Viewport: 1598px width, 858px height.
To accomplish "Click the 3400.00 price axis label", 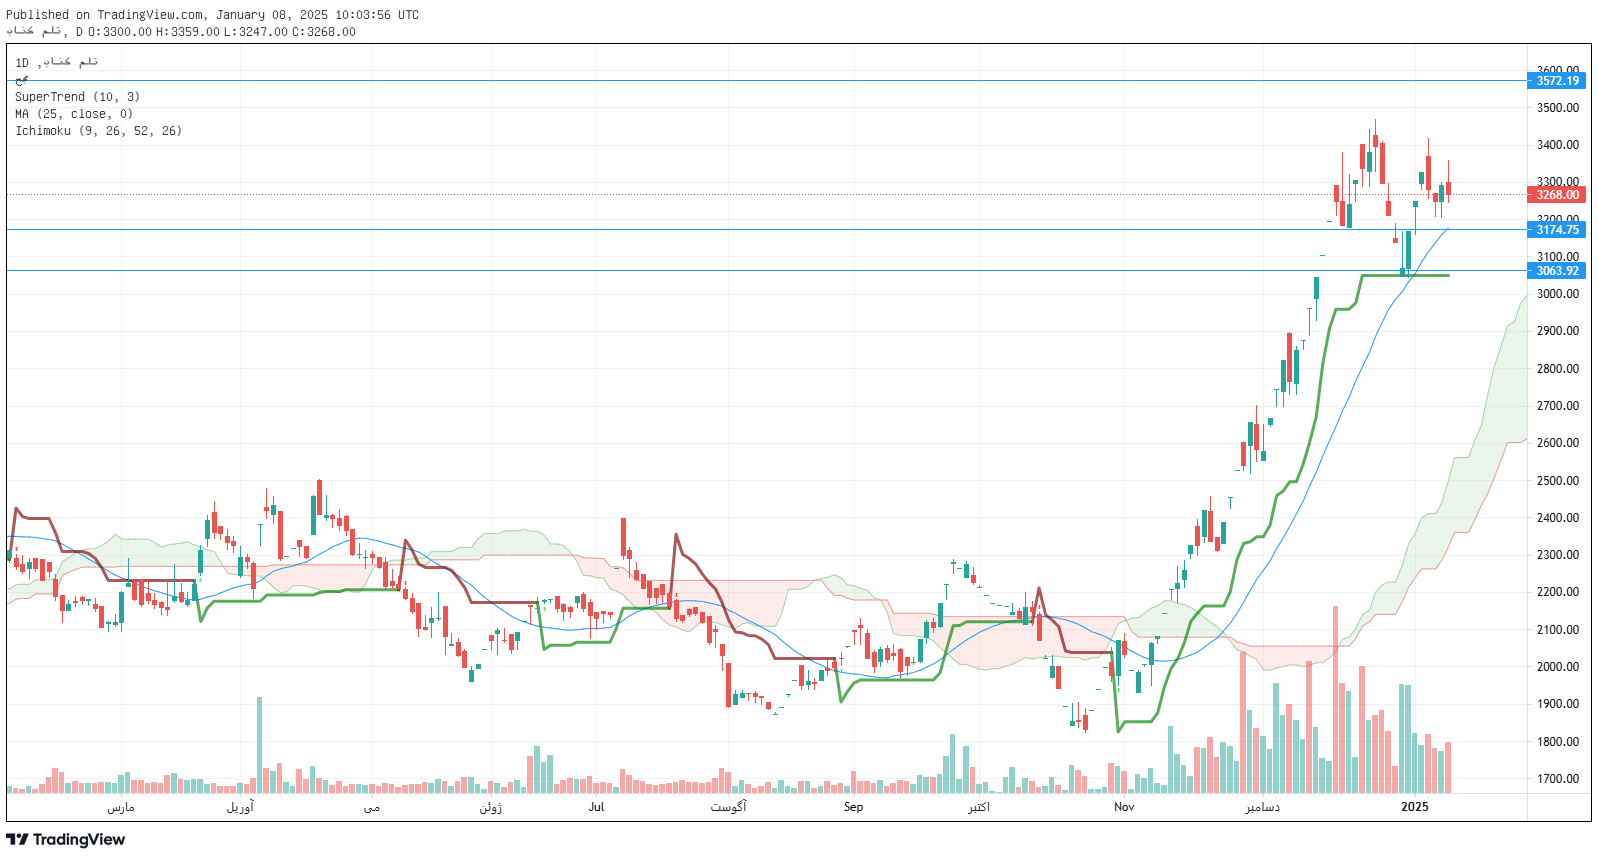I will coord(1558,145).
